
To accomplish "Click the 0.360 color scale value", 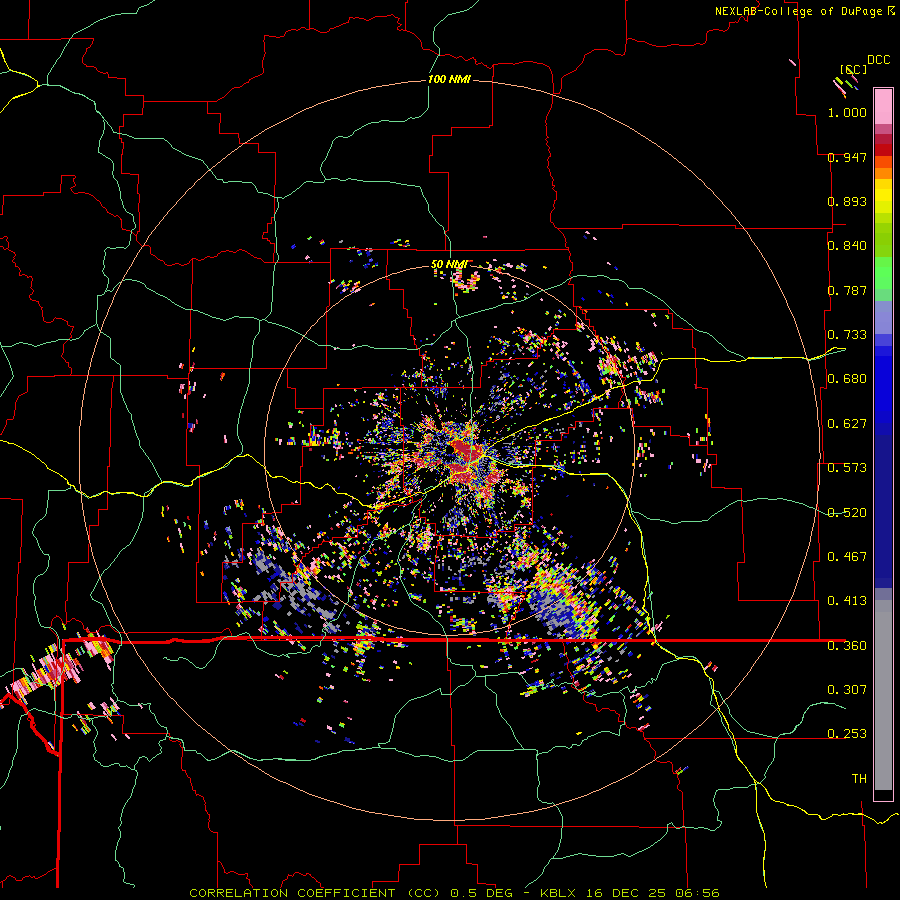I will [847, 646].
